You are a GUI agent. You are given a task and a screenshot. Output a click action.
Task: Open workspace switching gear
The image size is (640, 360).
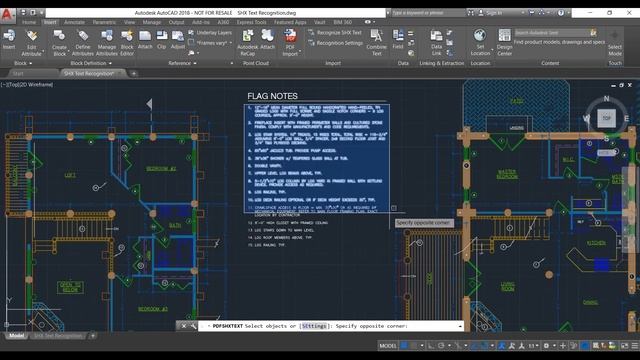(546, 346)
